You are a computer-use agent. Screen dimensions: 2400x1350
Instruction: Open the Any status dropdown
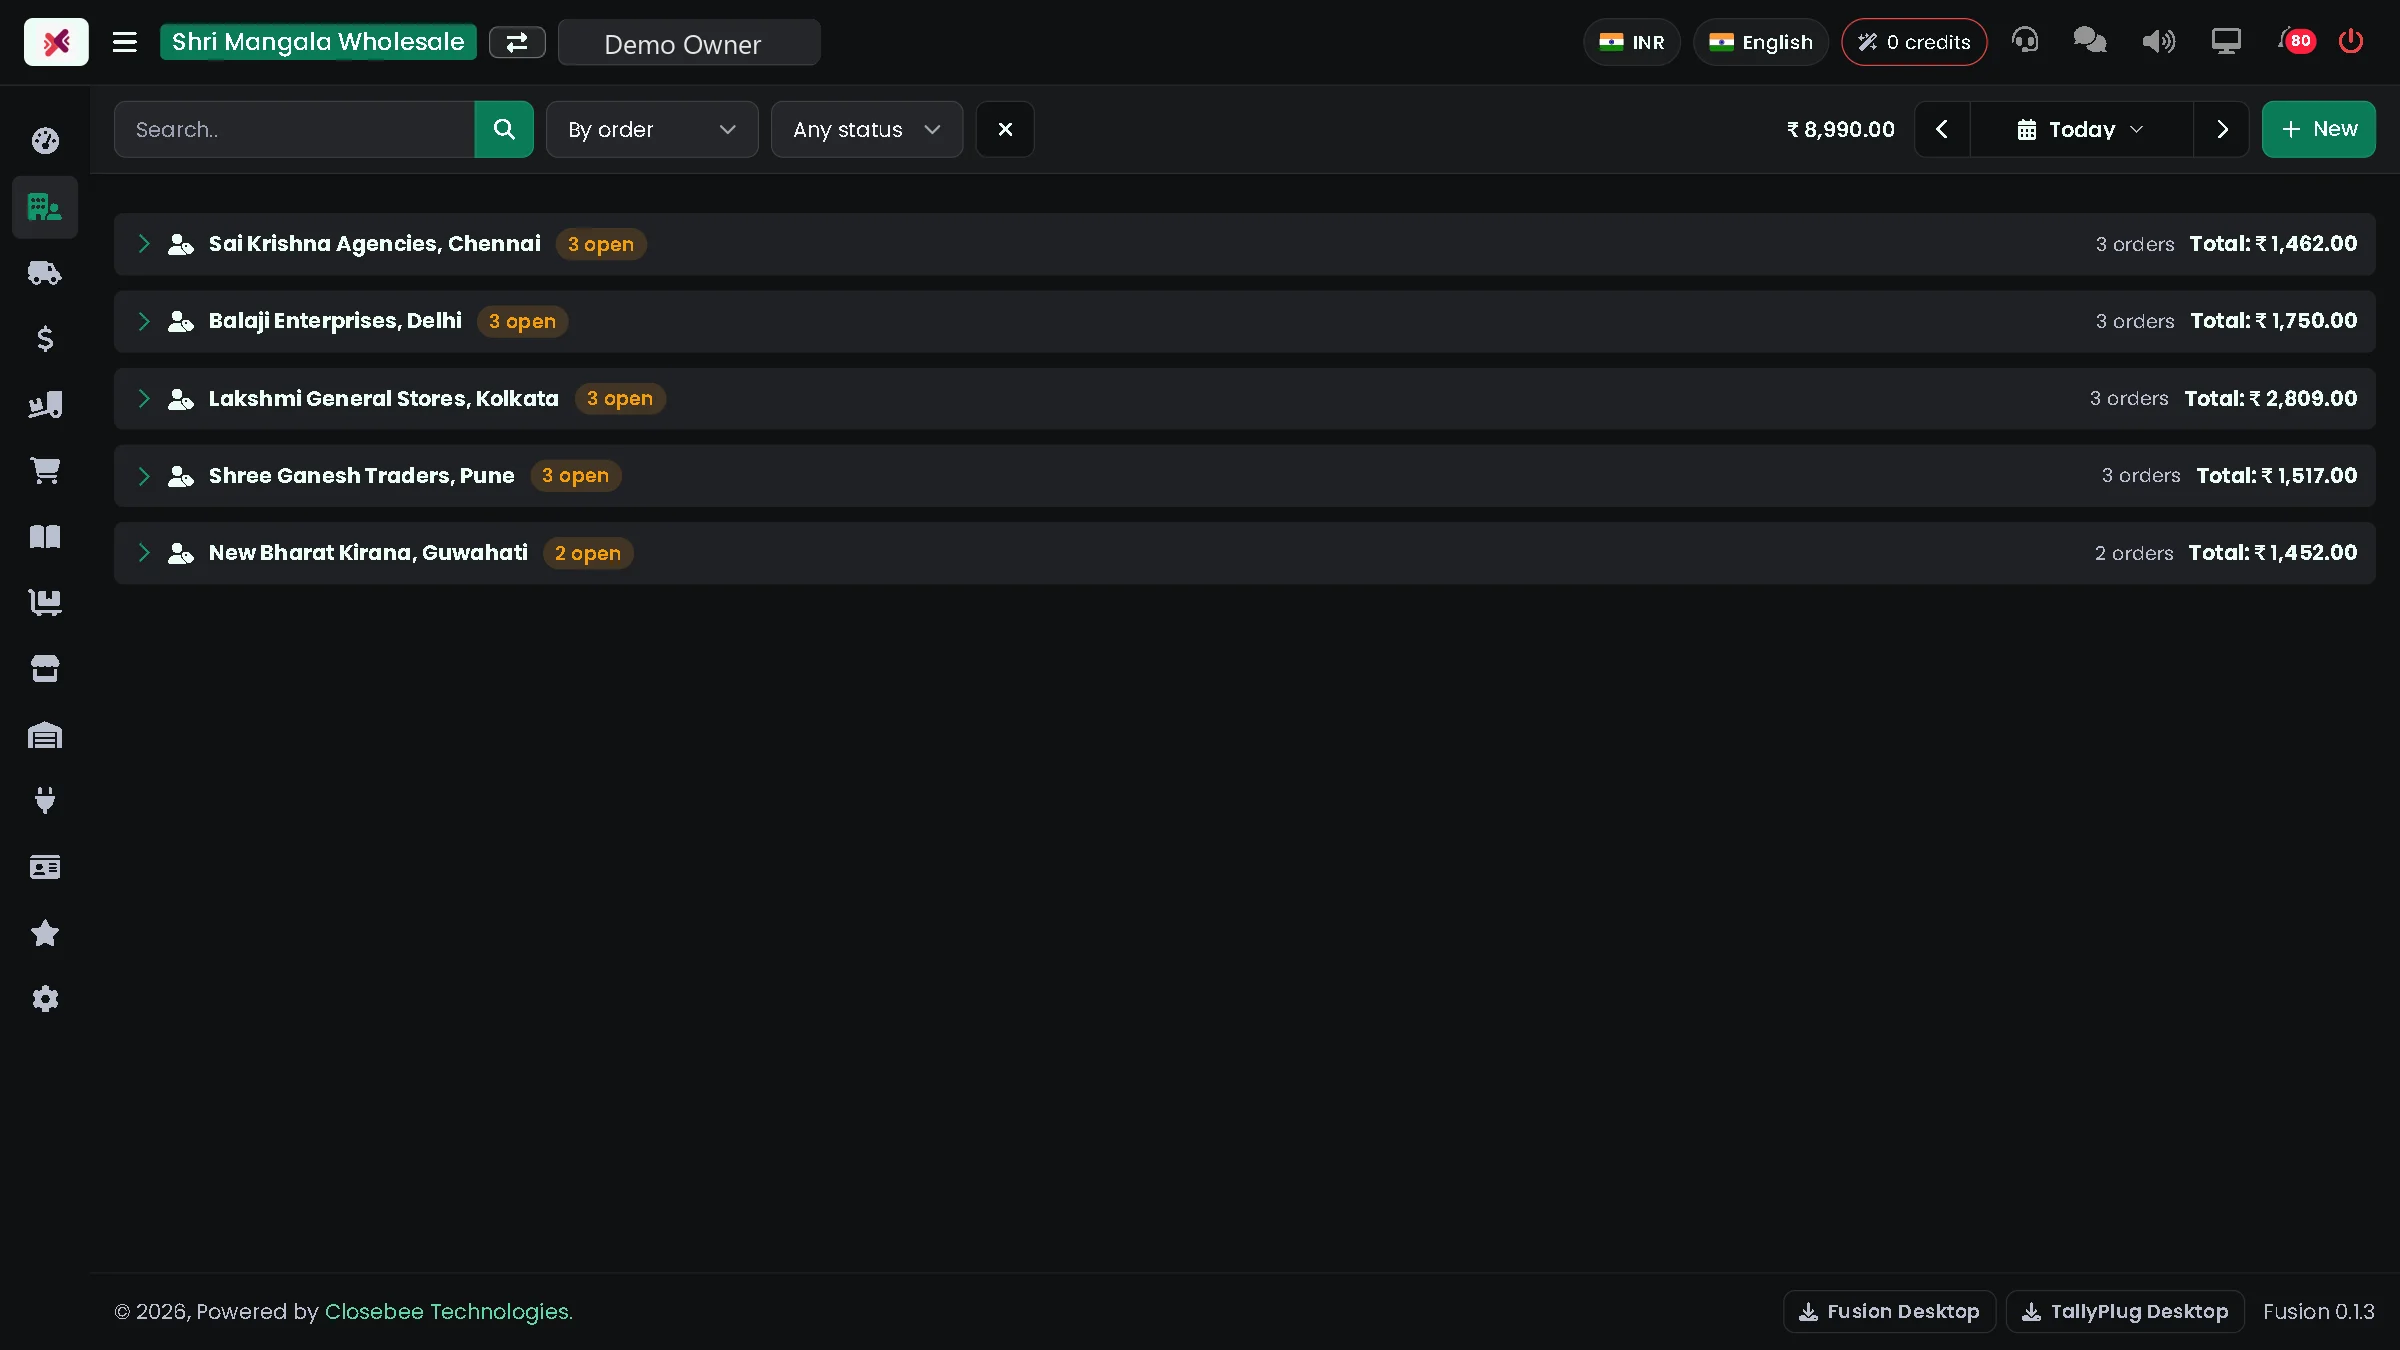867,129
